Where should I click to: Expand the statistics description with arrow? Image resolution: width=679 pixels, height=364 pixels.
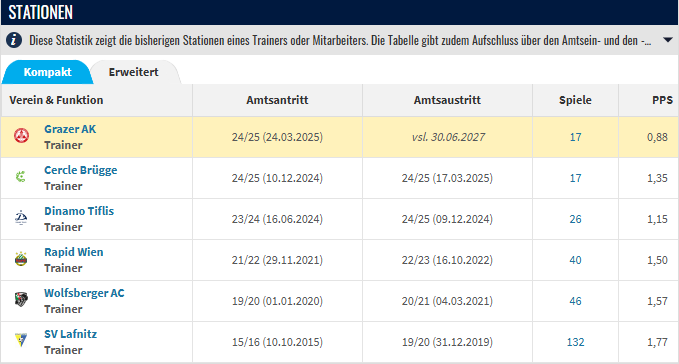point(668,40)
